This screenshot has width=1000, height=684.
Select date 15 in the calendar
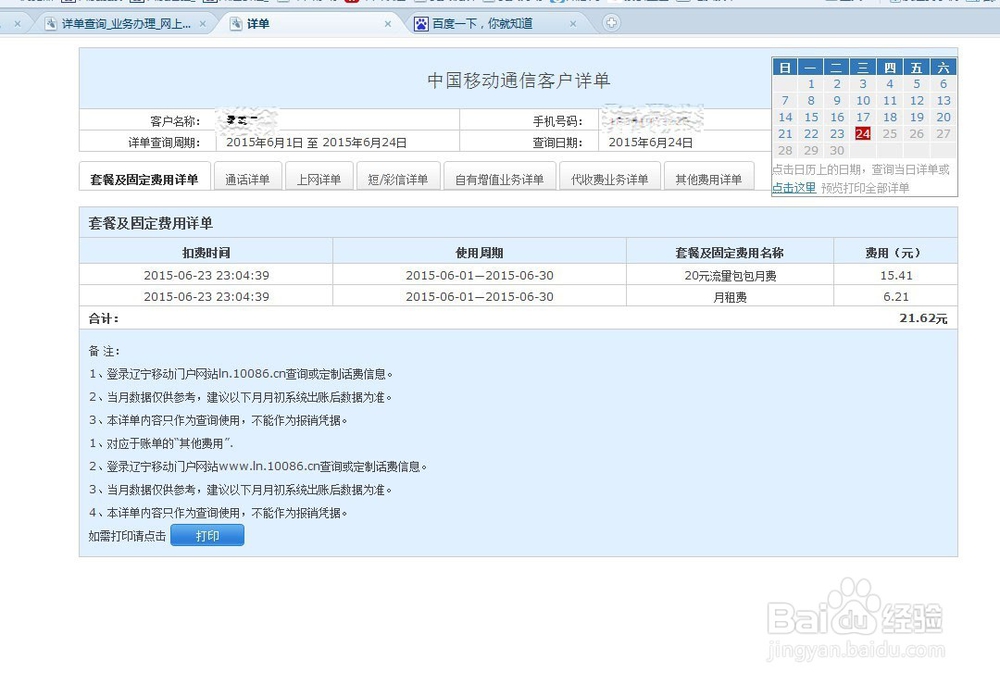coord(811,117)
